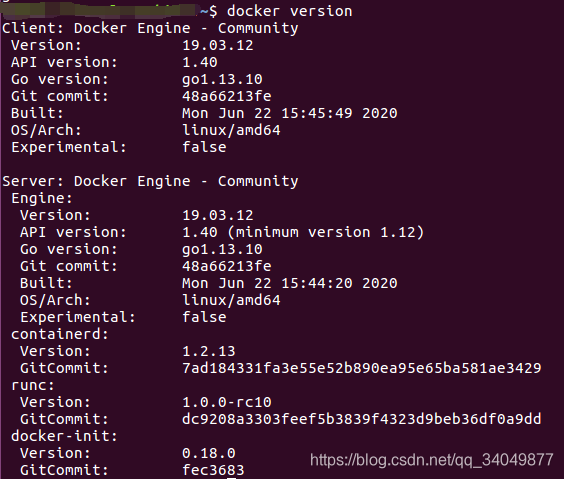Select containerd GitCommit hash starting with 7ad184331
The height and width of the screenshot is (479, 564).
coord(361,368)
